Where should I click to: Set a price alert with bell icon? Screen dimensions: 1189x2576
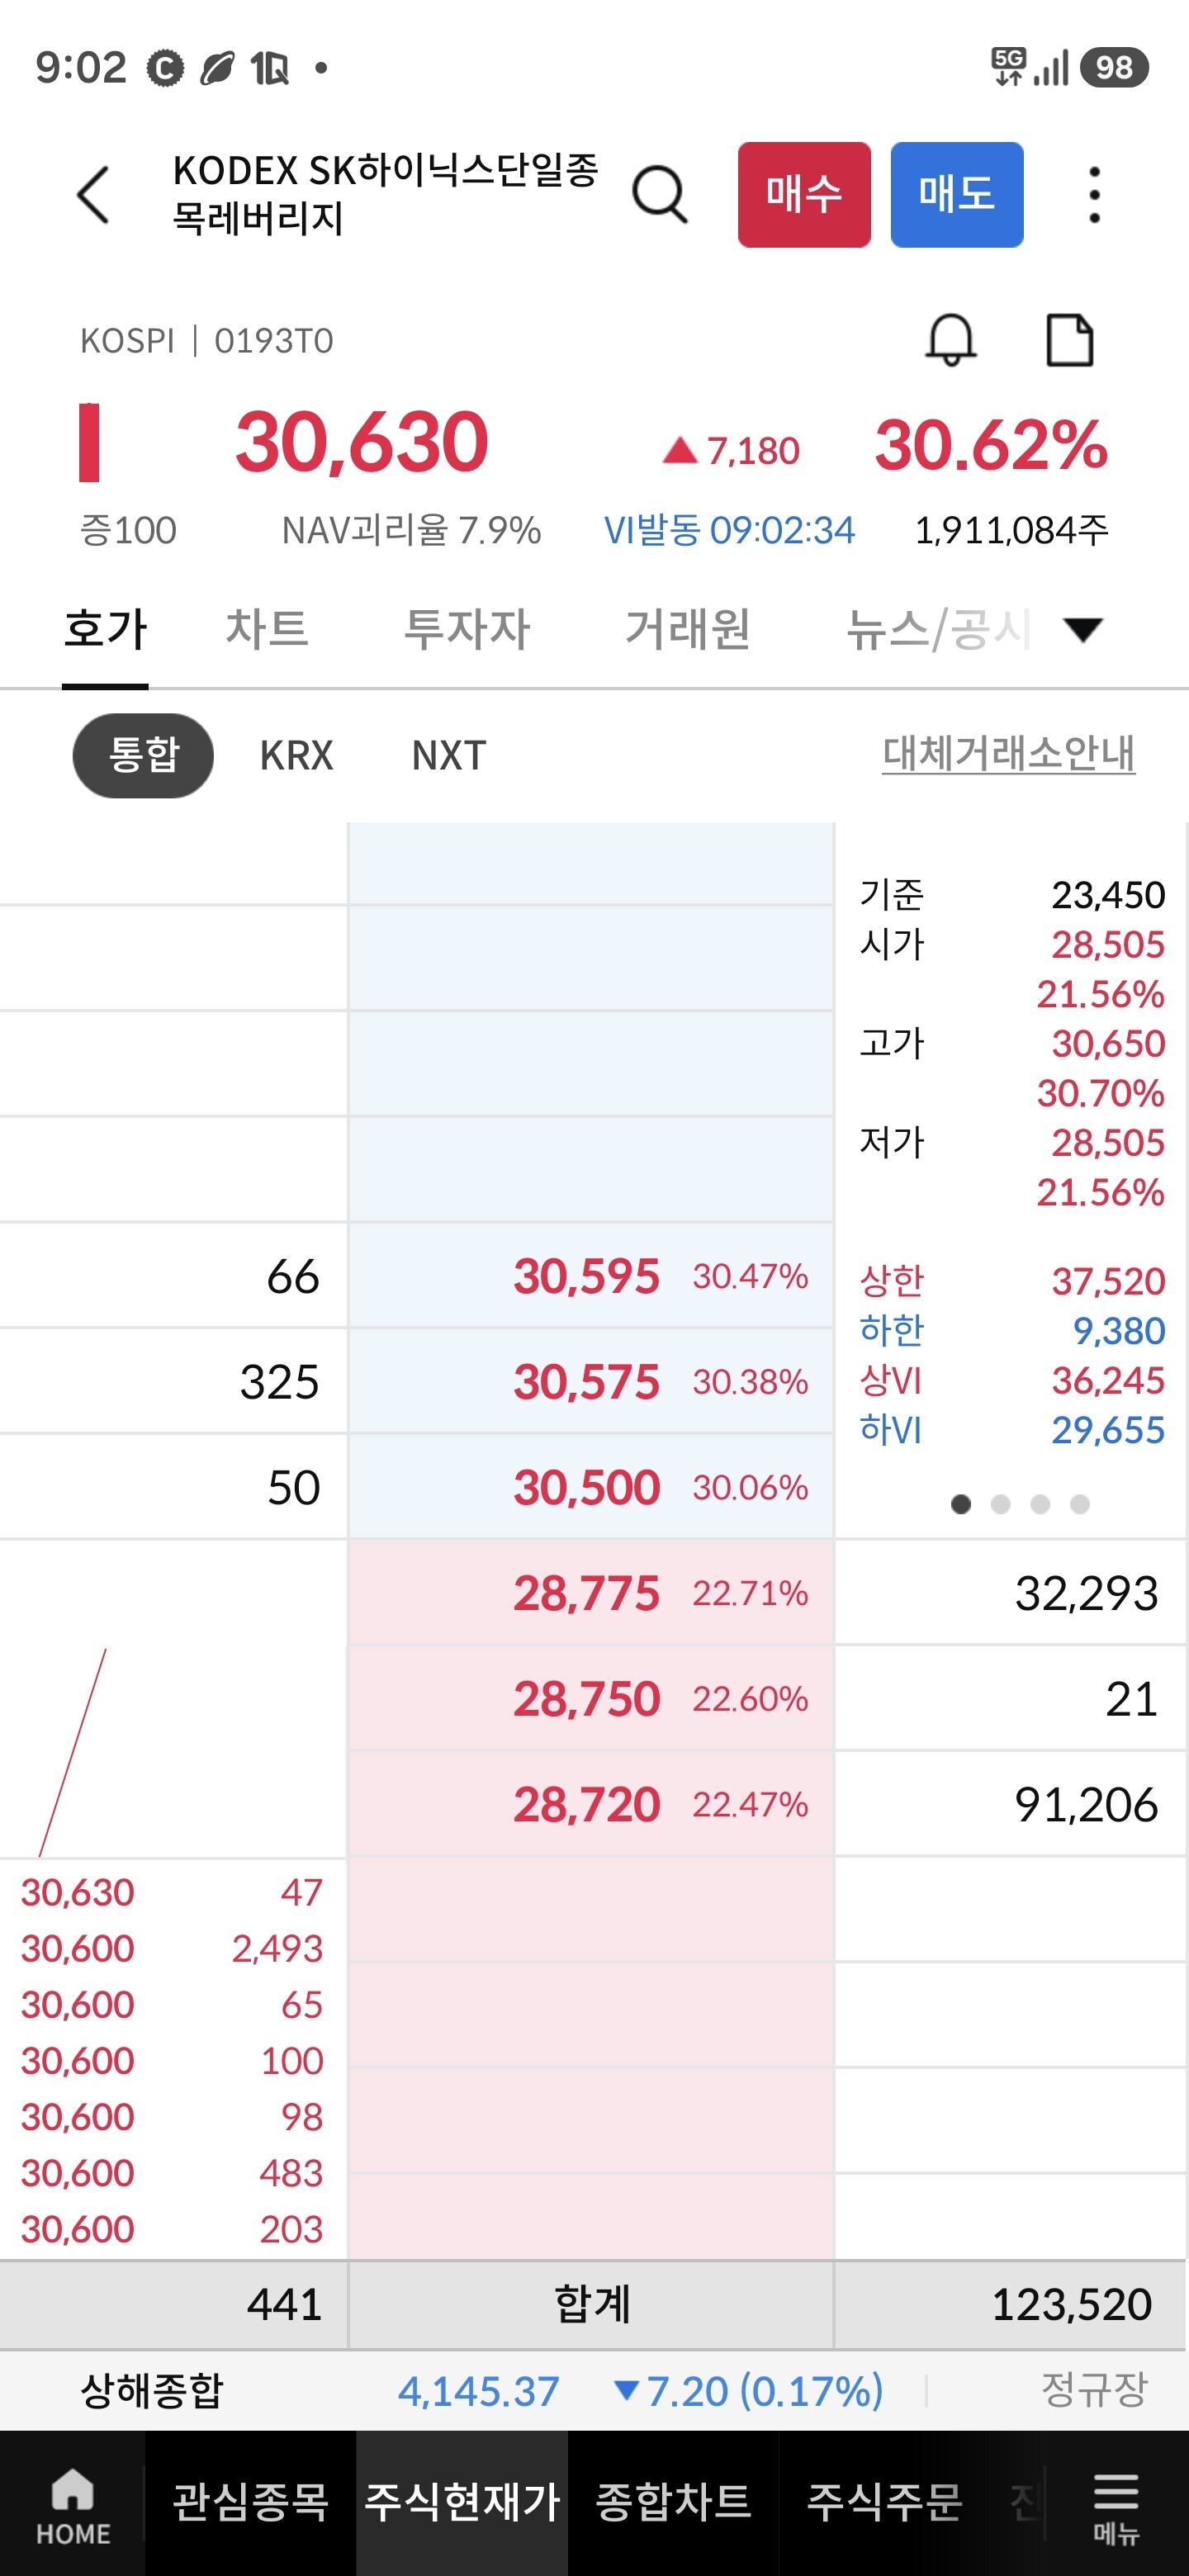[x=950, y=340]
